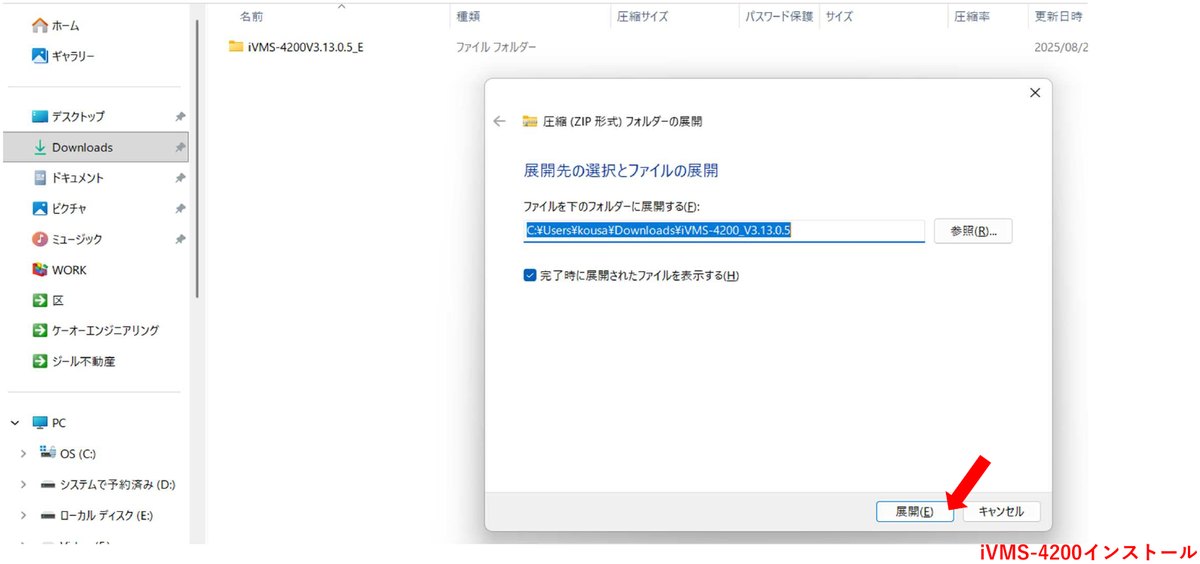
Task: Click the pin icon beside Downloads
Action: (x=180, y=148)
